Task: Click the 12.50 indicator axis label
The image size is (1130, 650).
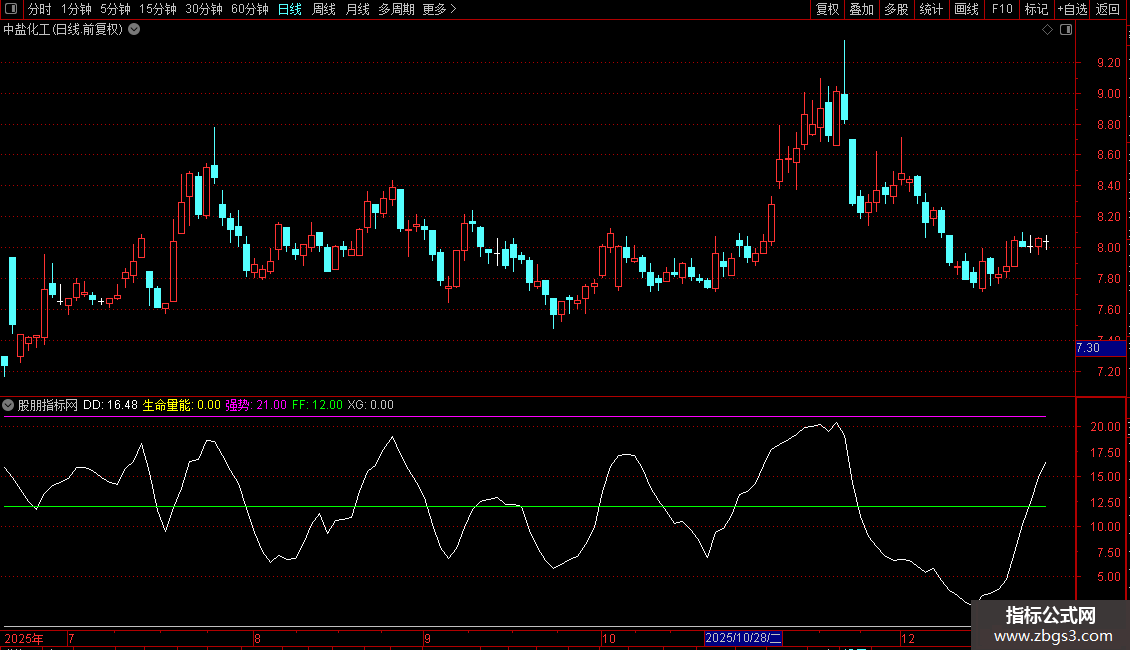Action: (1105, 502)
